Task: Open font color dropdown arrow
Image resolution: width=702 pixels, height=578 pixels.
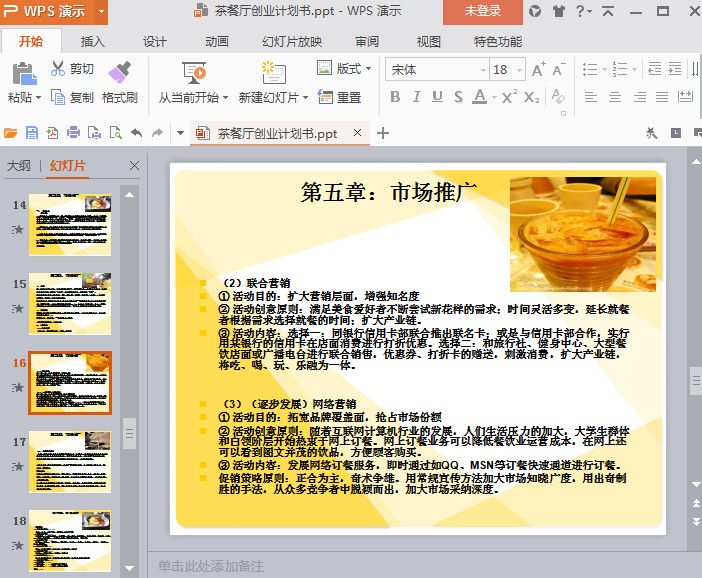Action: [x=494, y=97]
